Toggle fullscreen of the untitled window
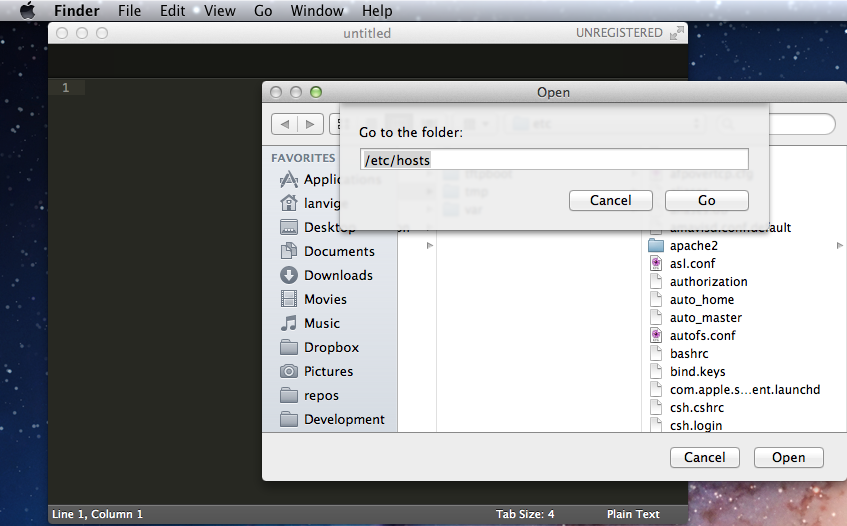 pos(676,33)
